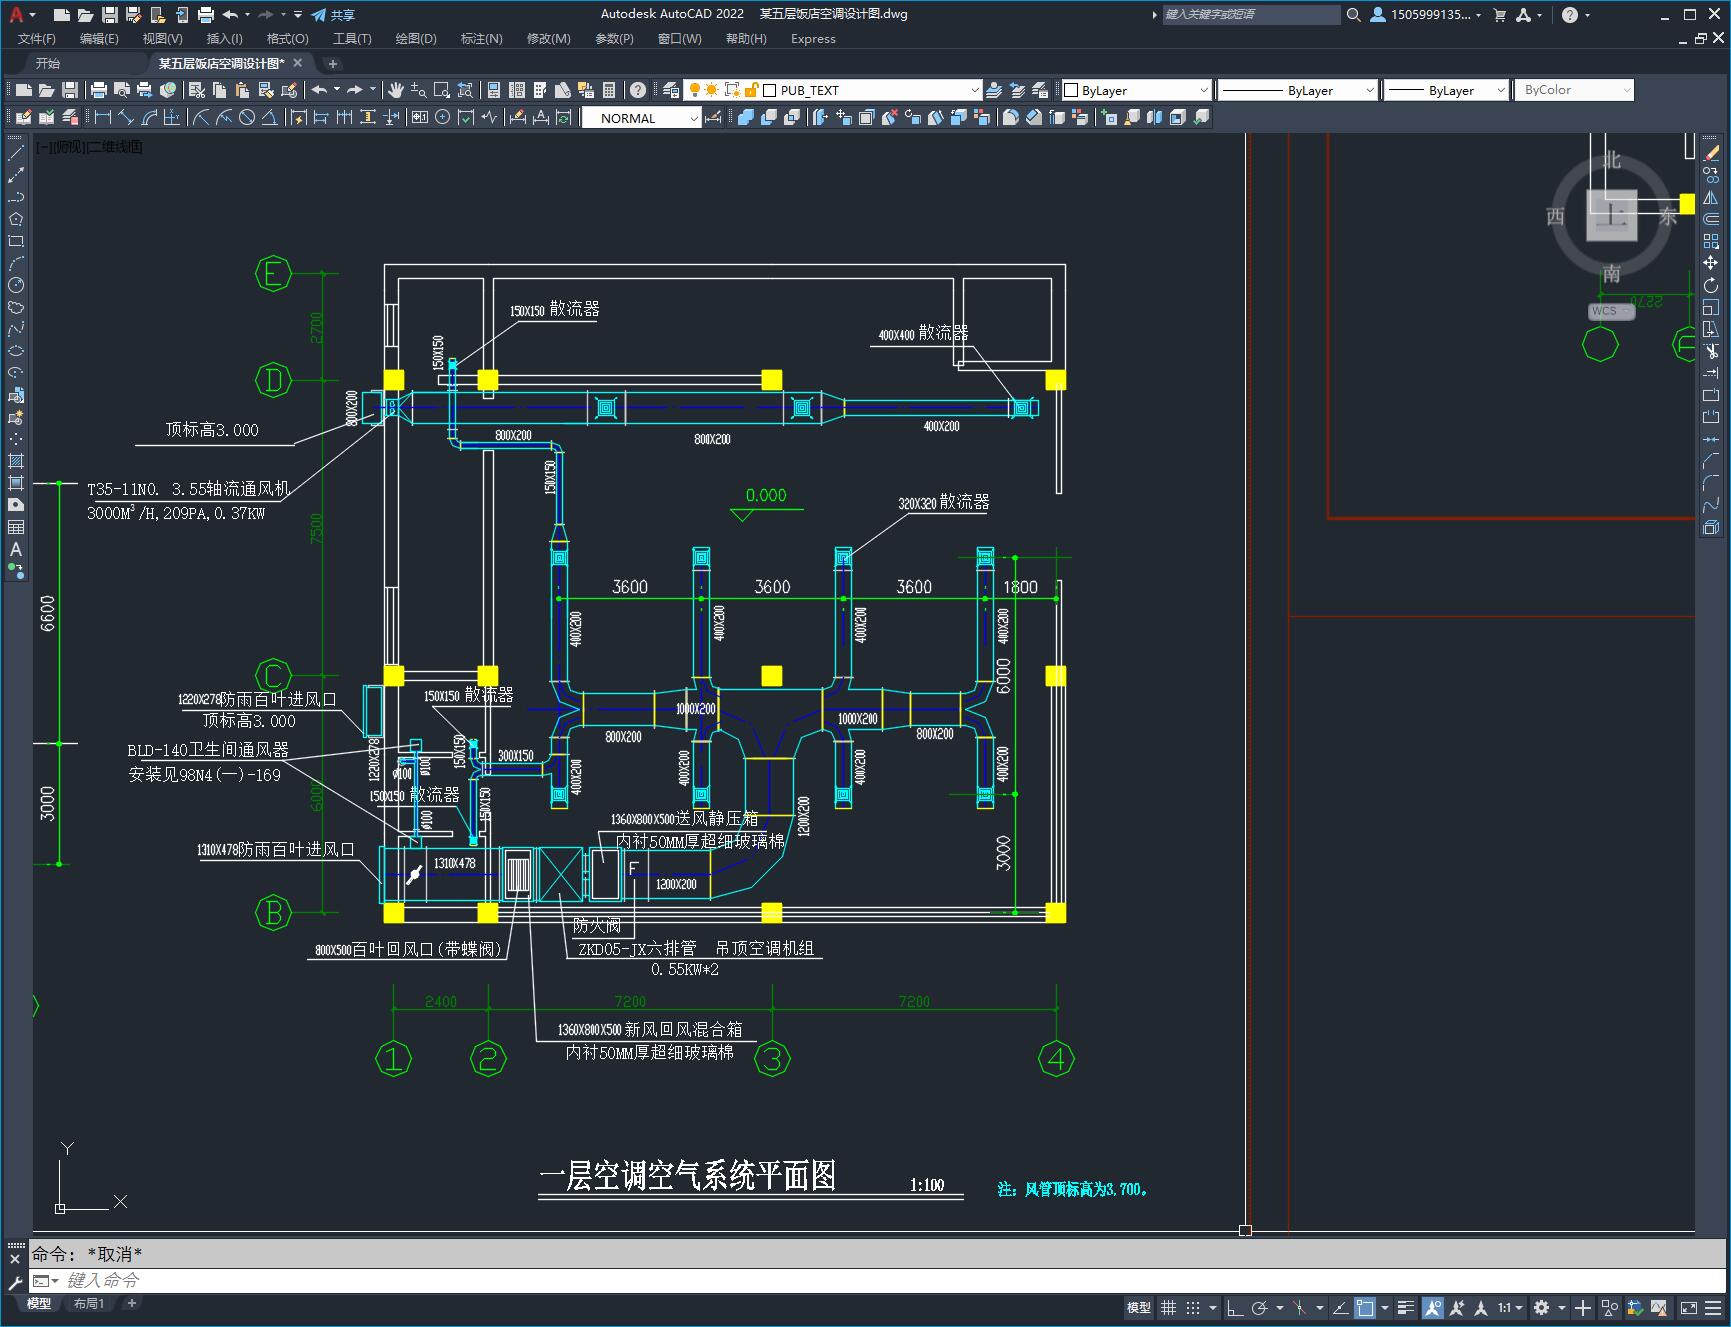Open the Help question mark in the standard toolbar

pyautogui.click(x=638, y=90)
